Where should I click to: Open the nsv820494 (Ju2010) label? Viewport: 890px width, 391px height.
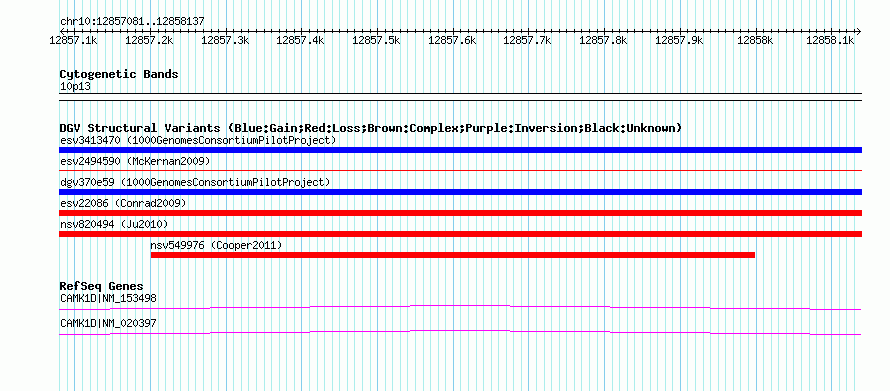114,224
